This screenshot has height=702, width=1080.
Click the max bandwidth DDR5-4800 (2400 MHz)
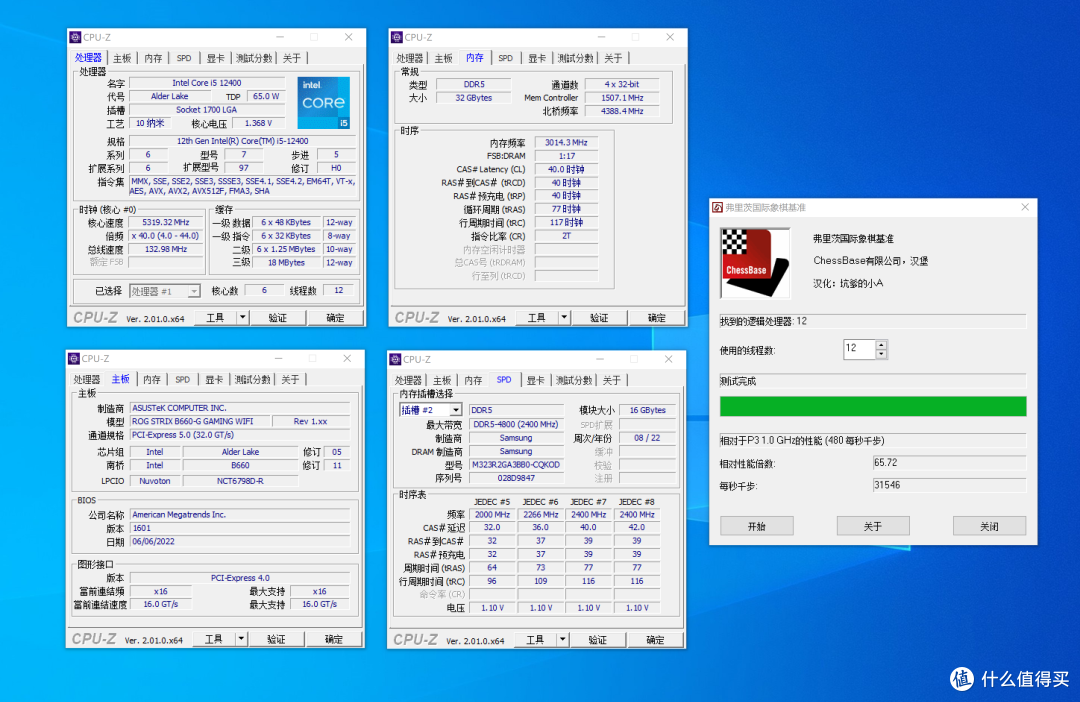(x=516, y=425)
